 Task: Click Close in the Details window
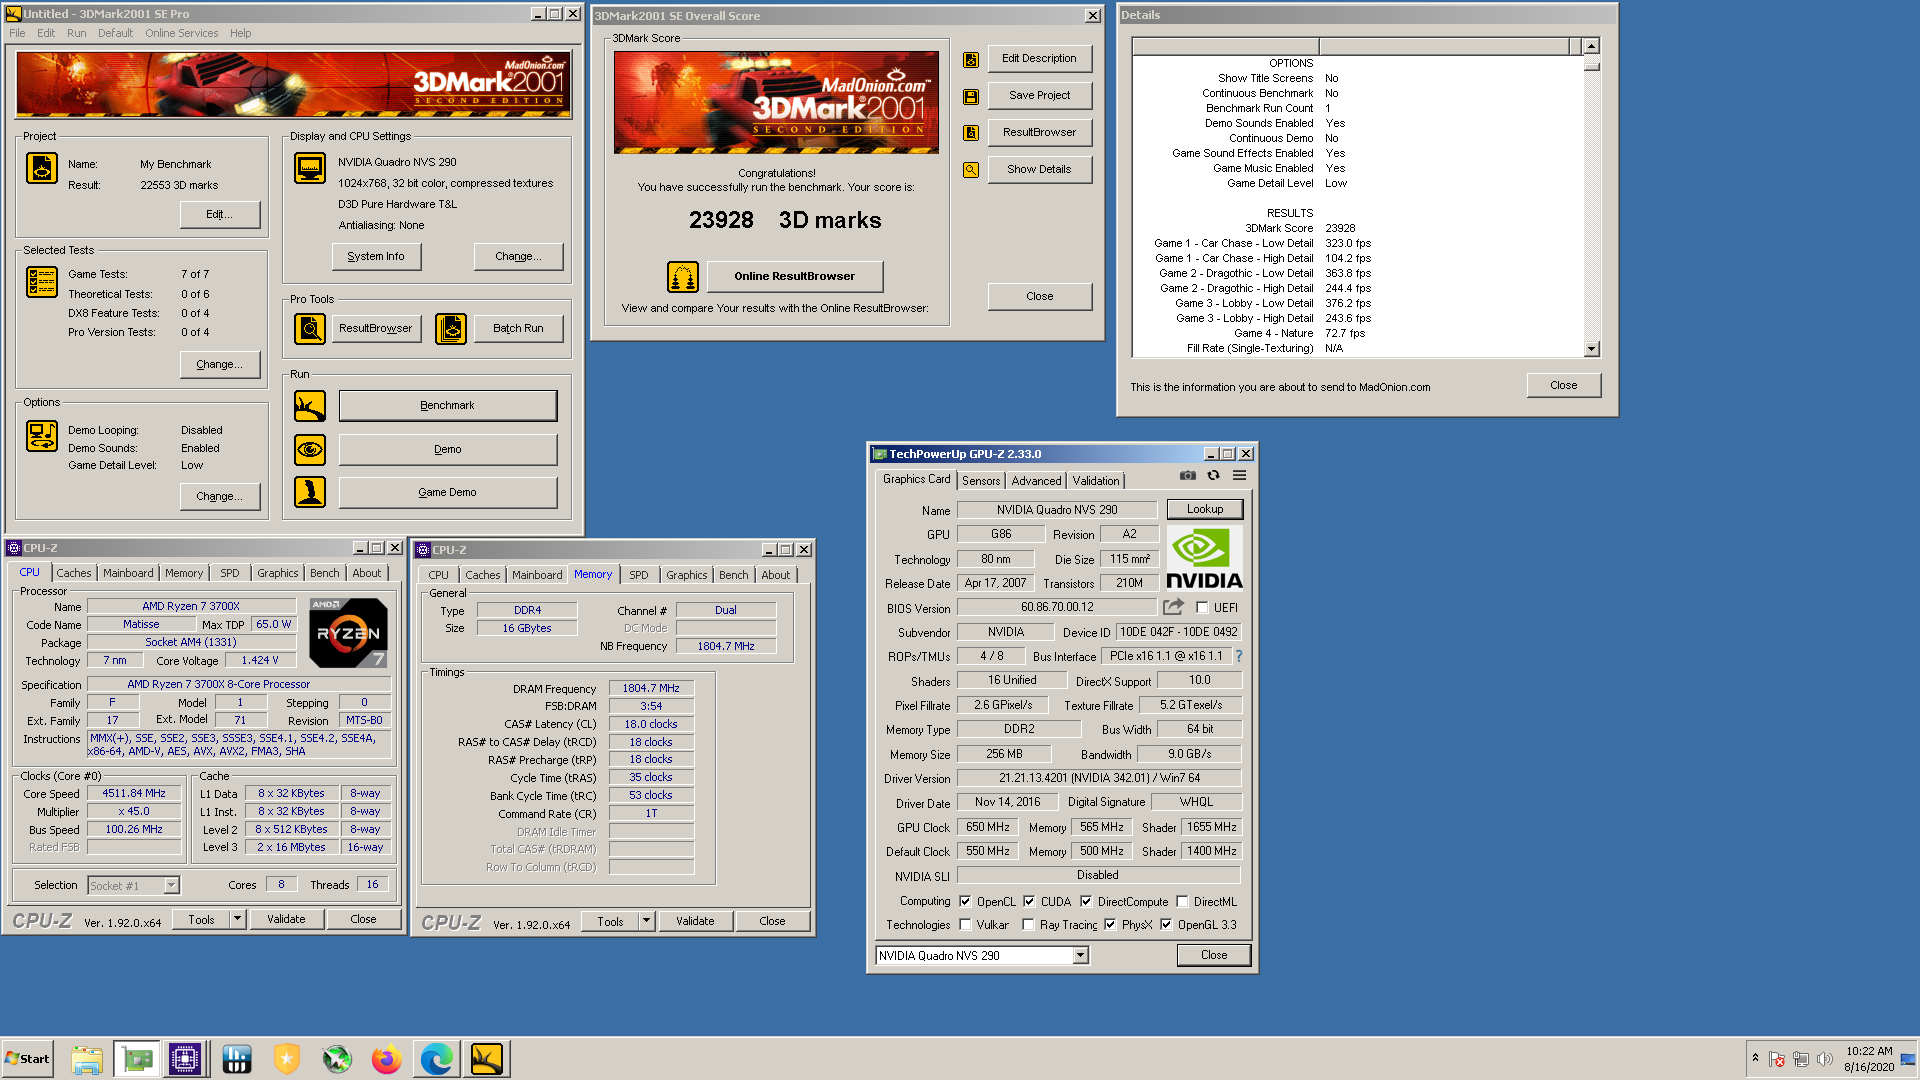[x=1563, y=386]
